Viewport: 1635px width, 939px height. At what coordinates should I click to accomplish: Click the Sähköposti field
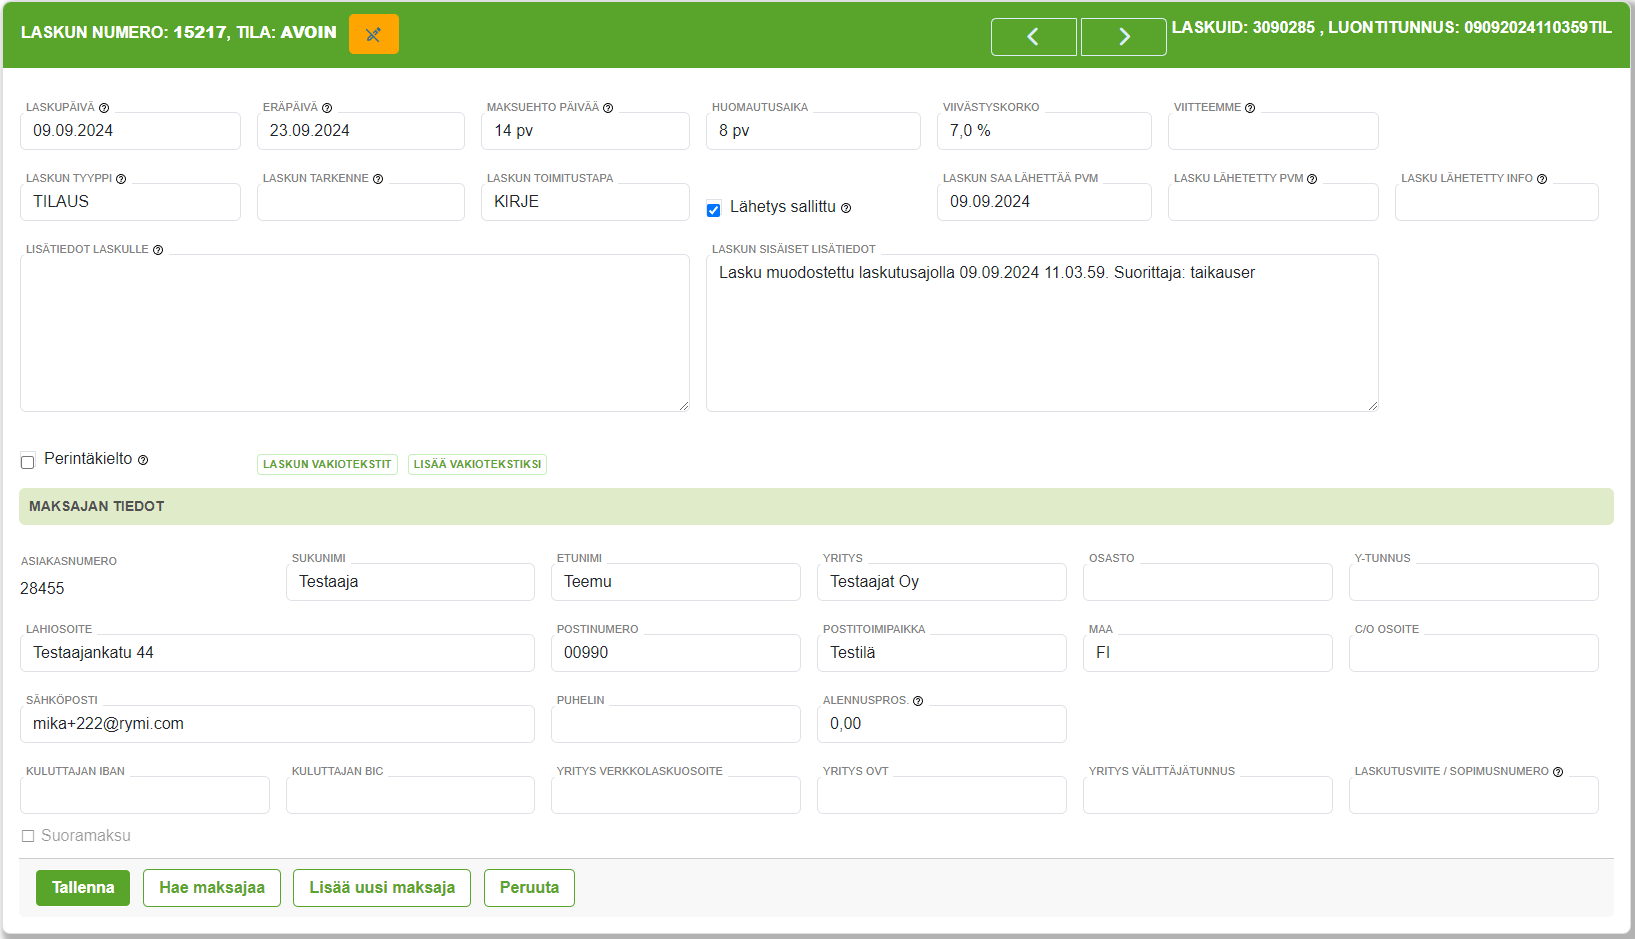coord(277,724)
